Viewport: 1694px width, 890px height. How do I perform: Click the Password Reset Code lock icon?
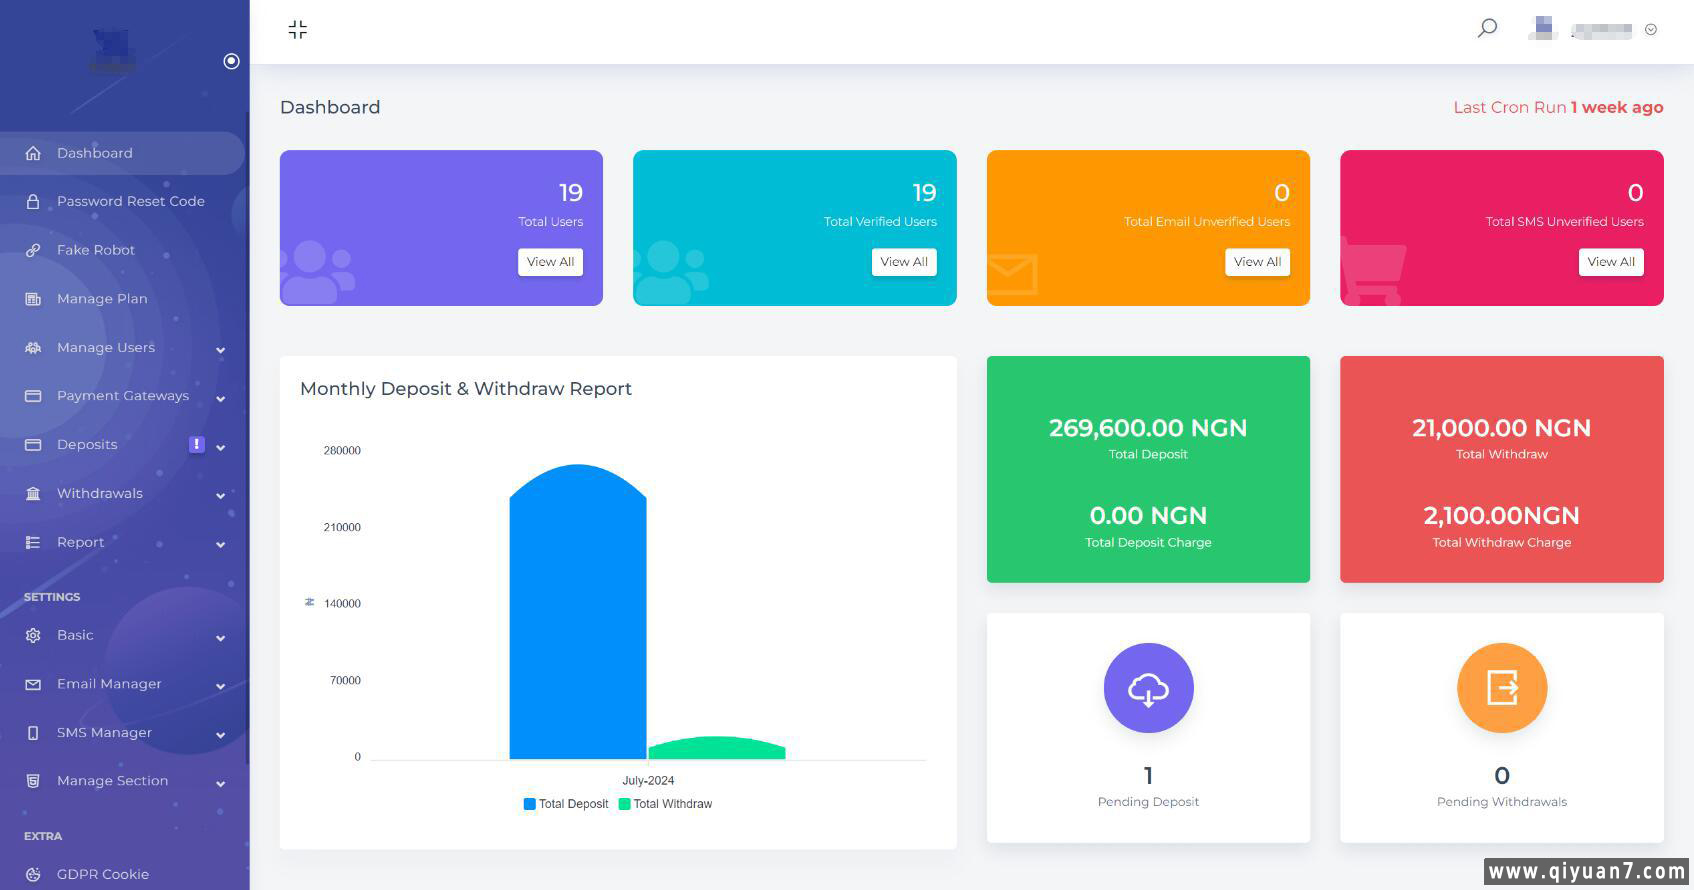[33, 202]
